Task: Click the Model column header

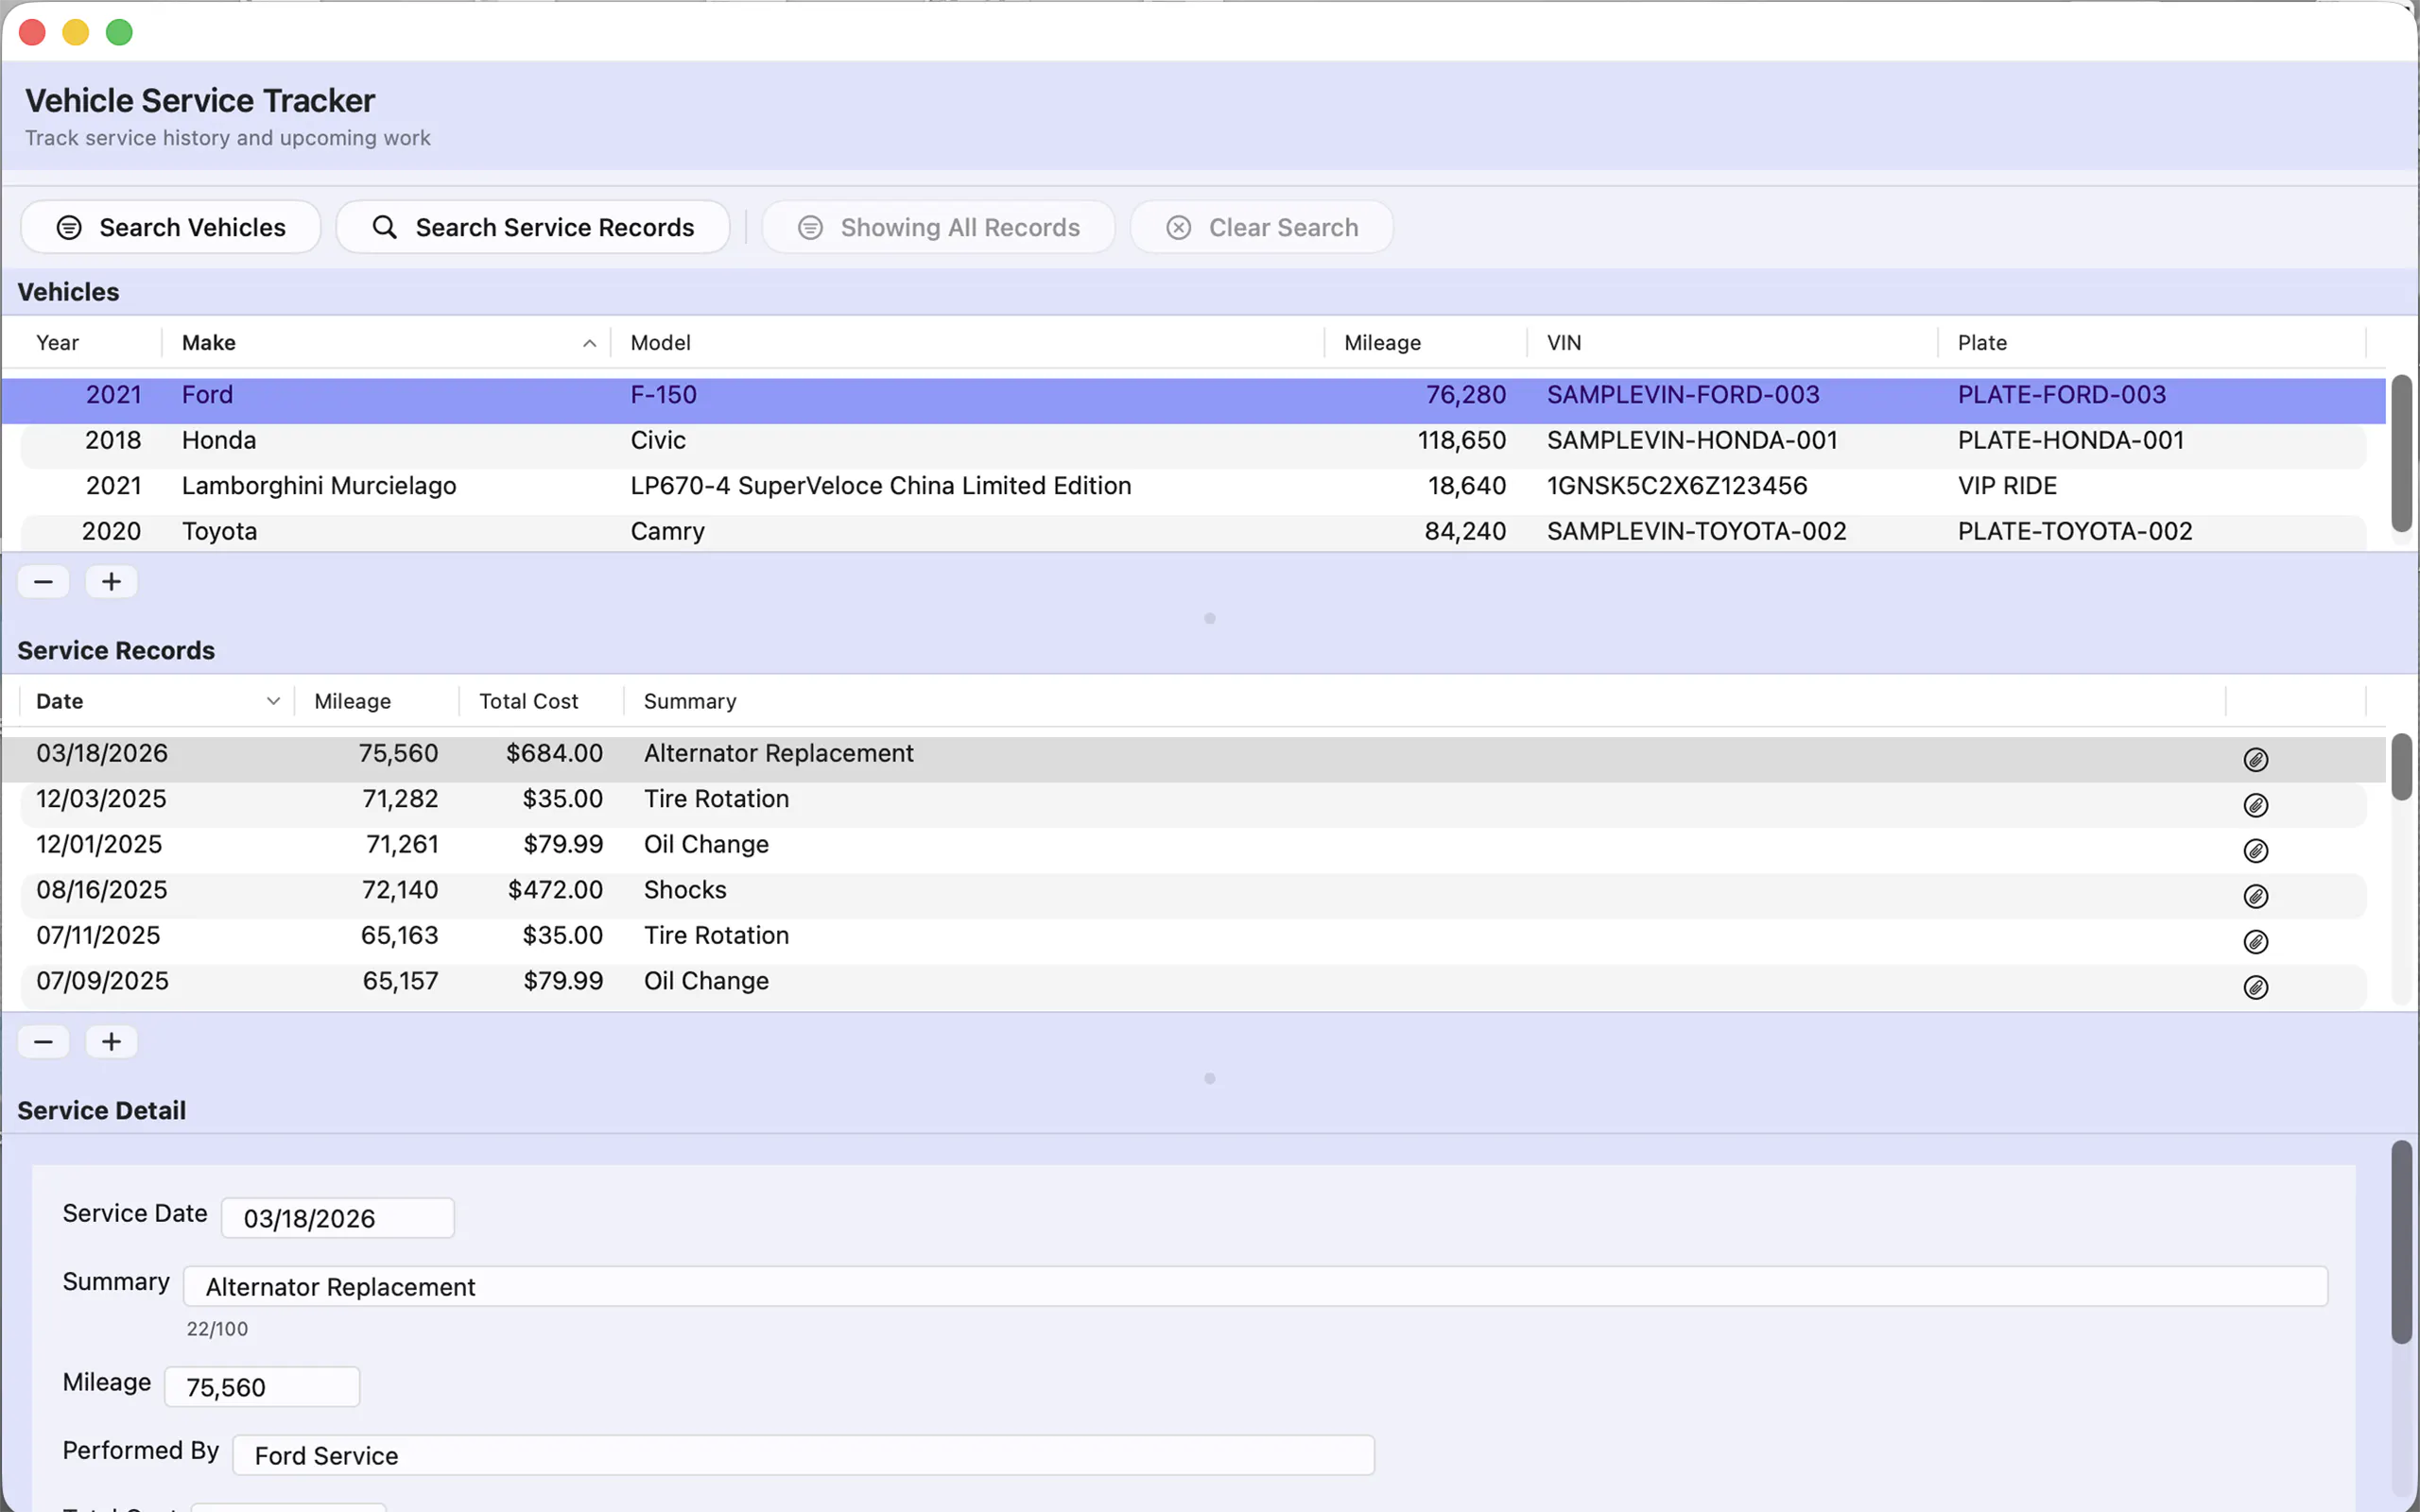Action: tap(967, 343)
